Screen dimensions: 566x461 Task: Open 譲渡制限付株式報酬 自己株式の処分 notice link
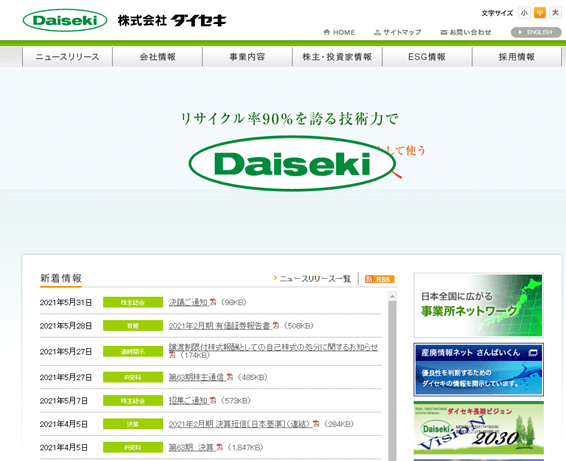click(273, 347)
